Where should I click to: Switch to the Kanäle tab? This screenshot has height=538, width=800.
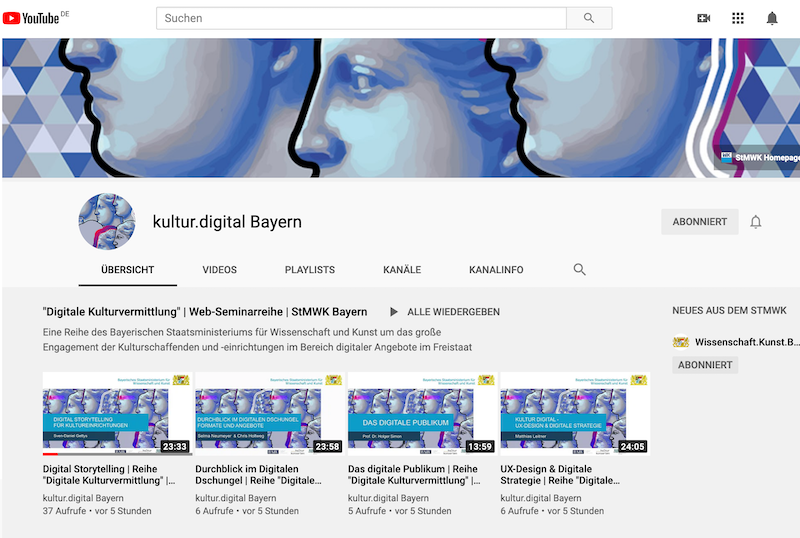402,270
